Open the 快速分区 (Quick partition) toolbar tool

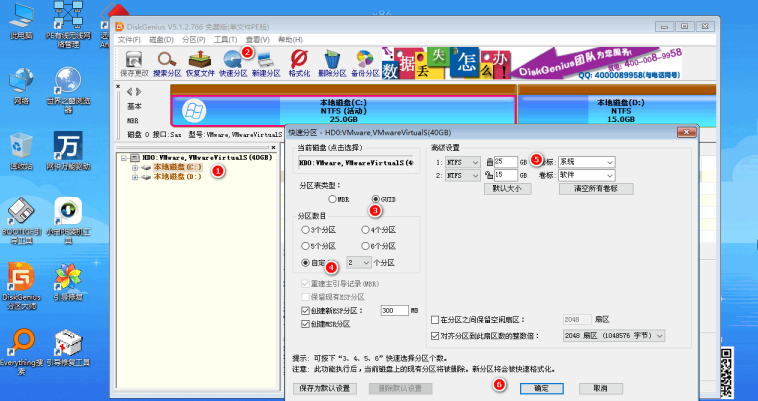tap(233, 64)
